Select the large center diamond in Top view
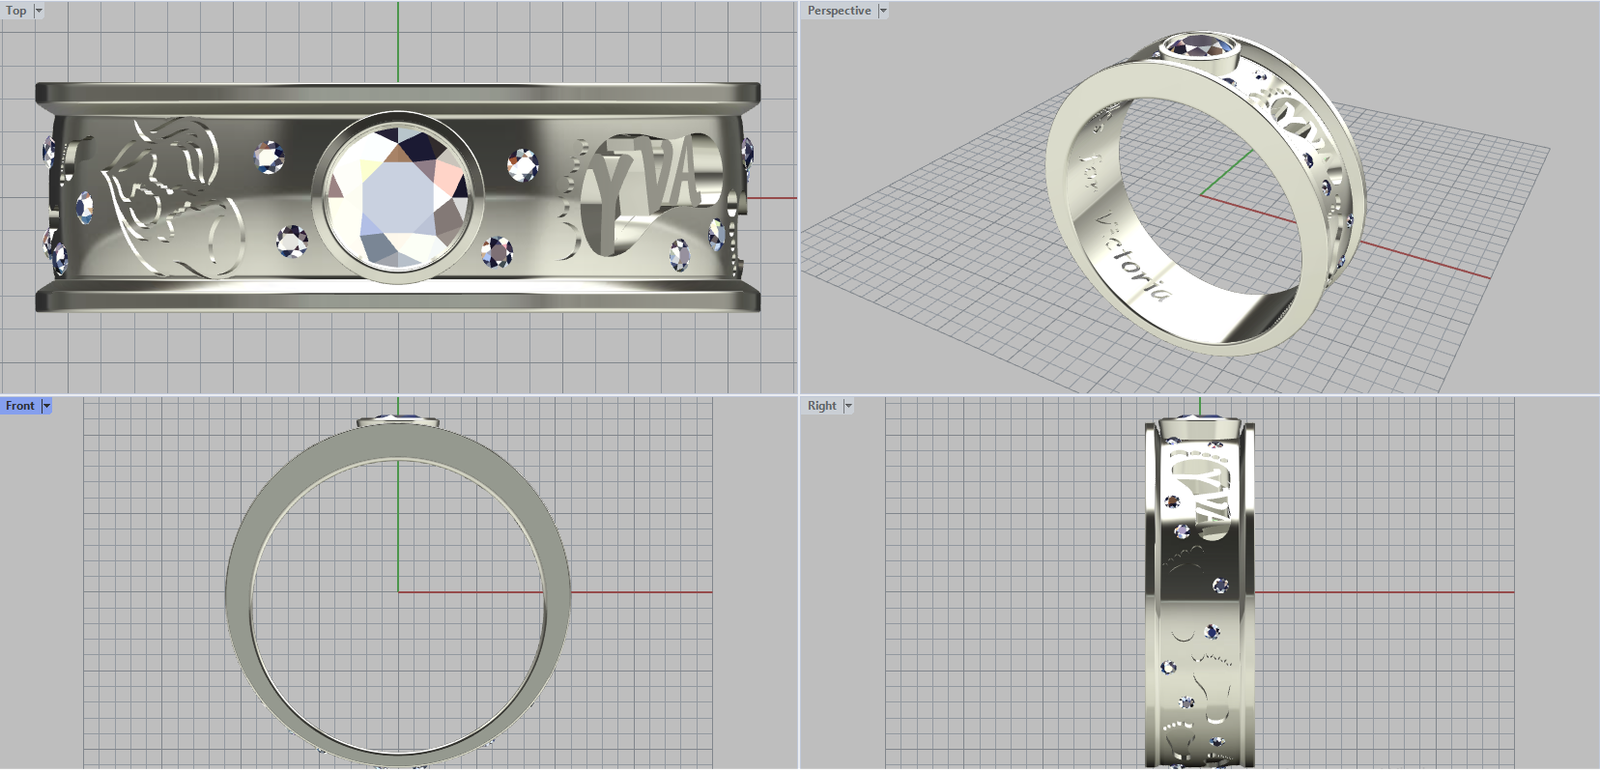The height and width of the screenshot is (772, 1600). coord(398,197)
